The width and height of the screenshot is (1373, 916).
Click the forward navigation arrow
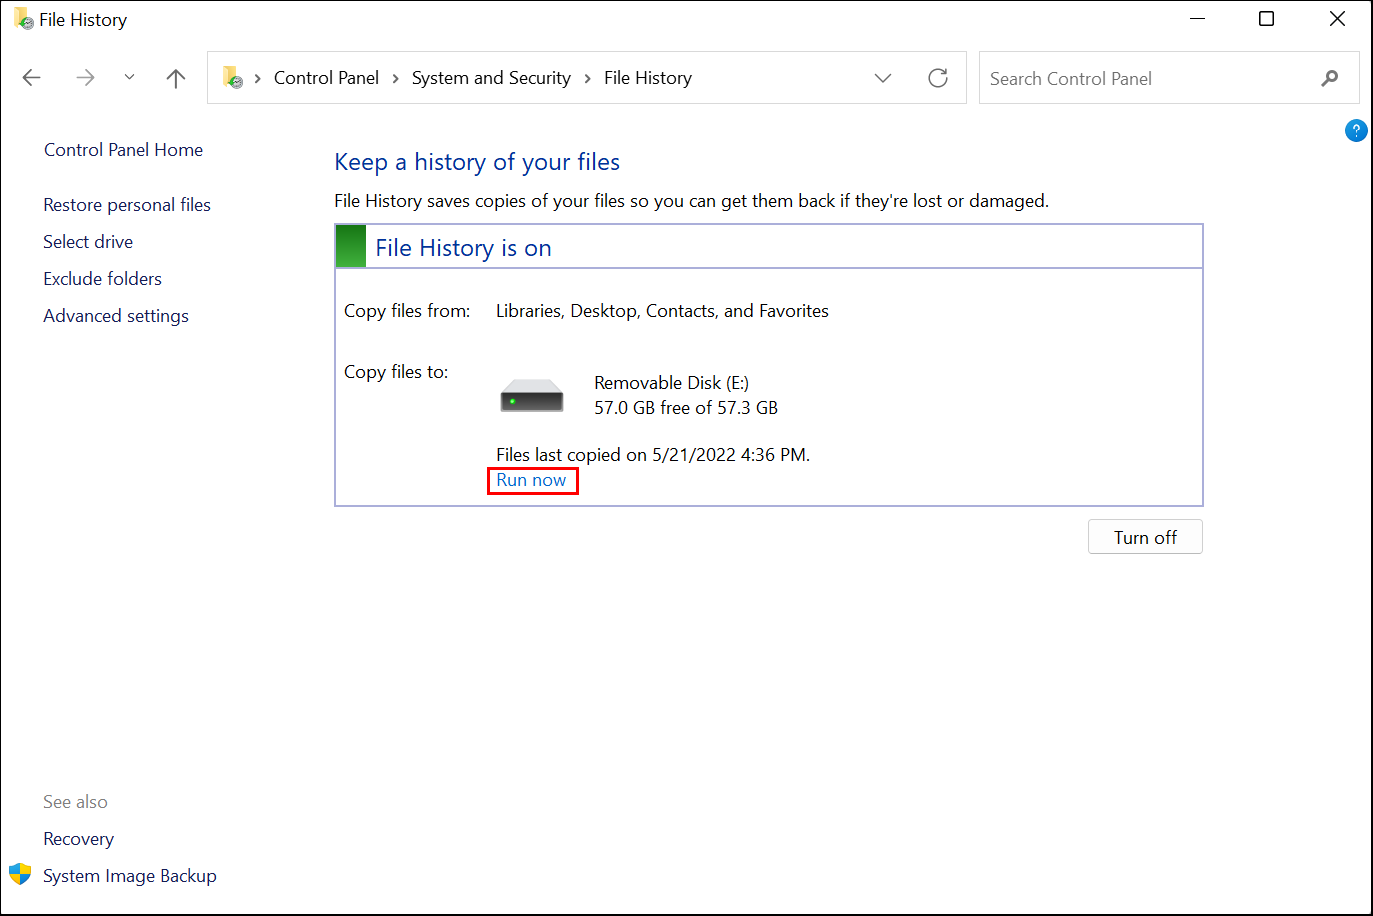pyautogui.click(x=85, y=77)
